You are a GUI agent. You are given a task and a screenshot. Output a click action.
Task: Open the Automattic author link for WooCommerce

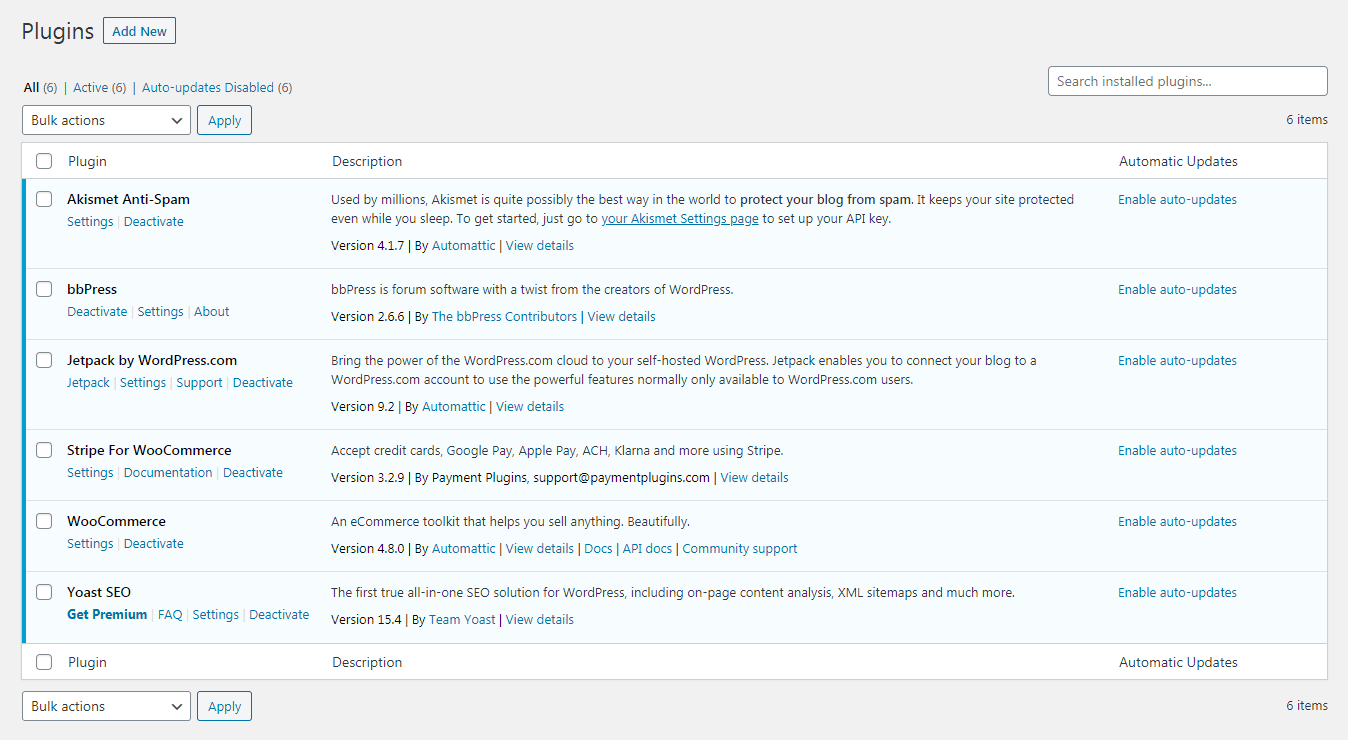464,548
